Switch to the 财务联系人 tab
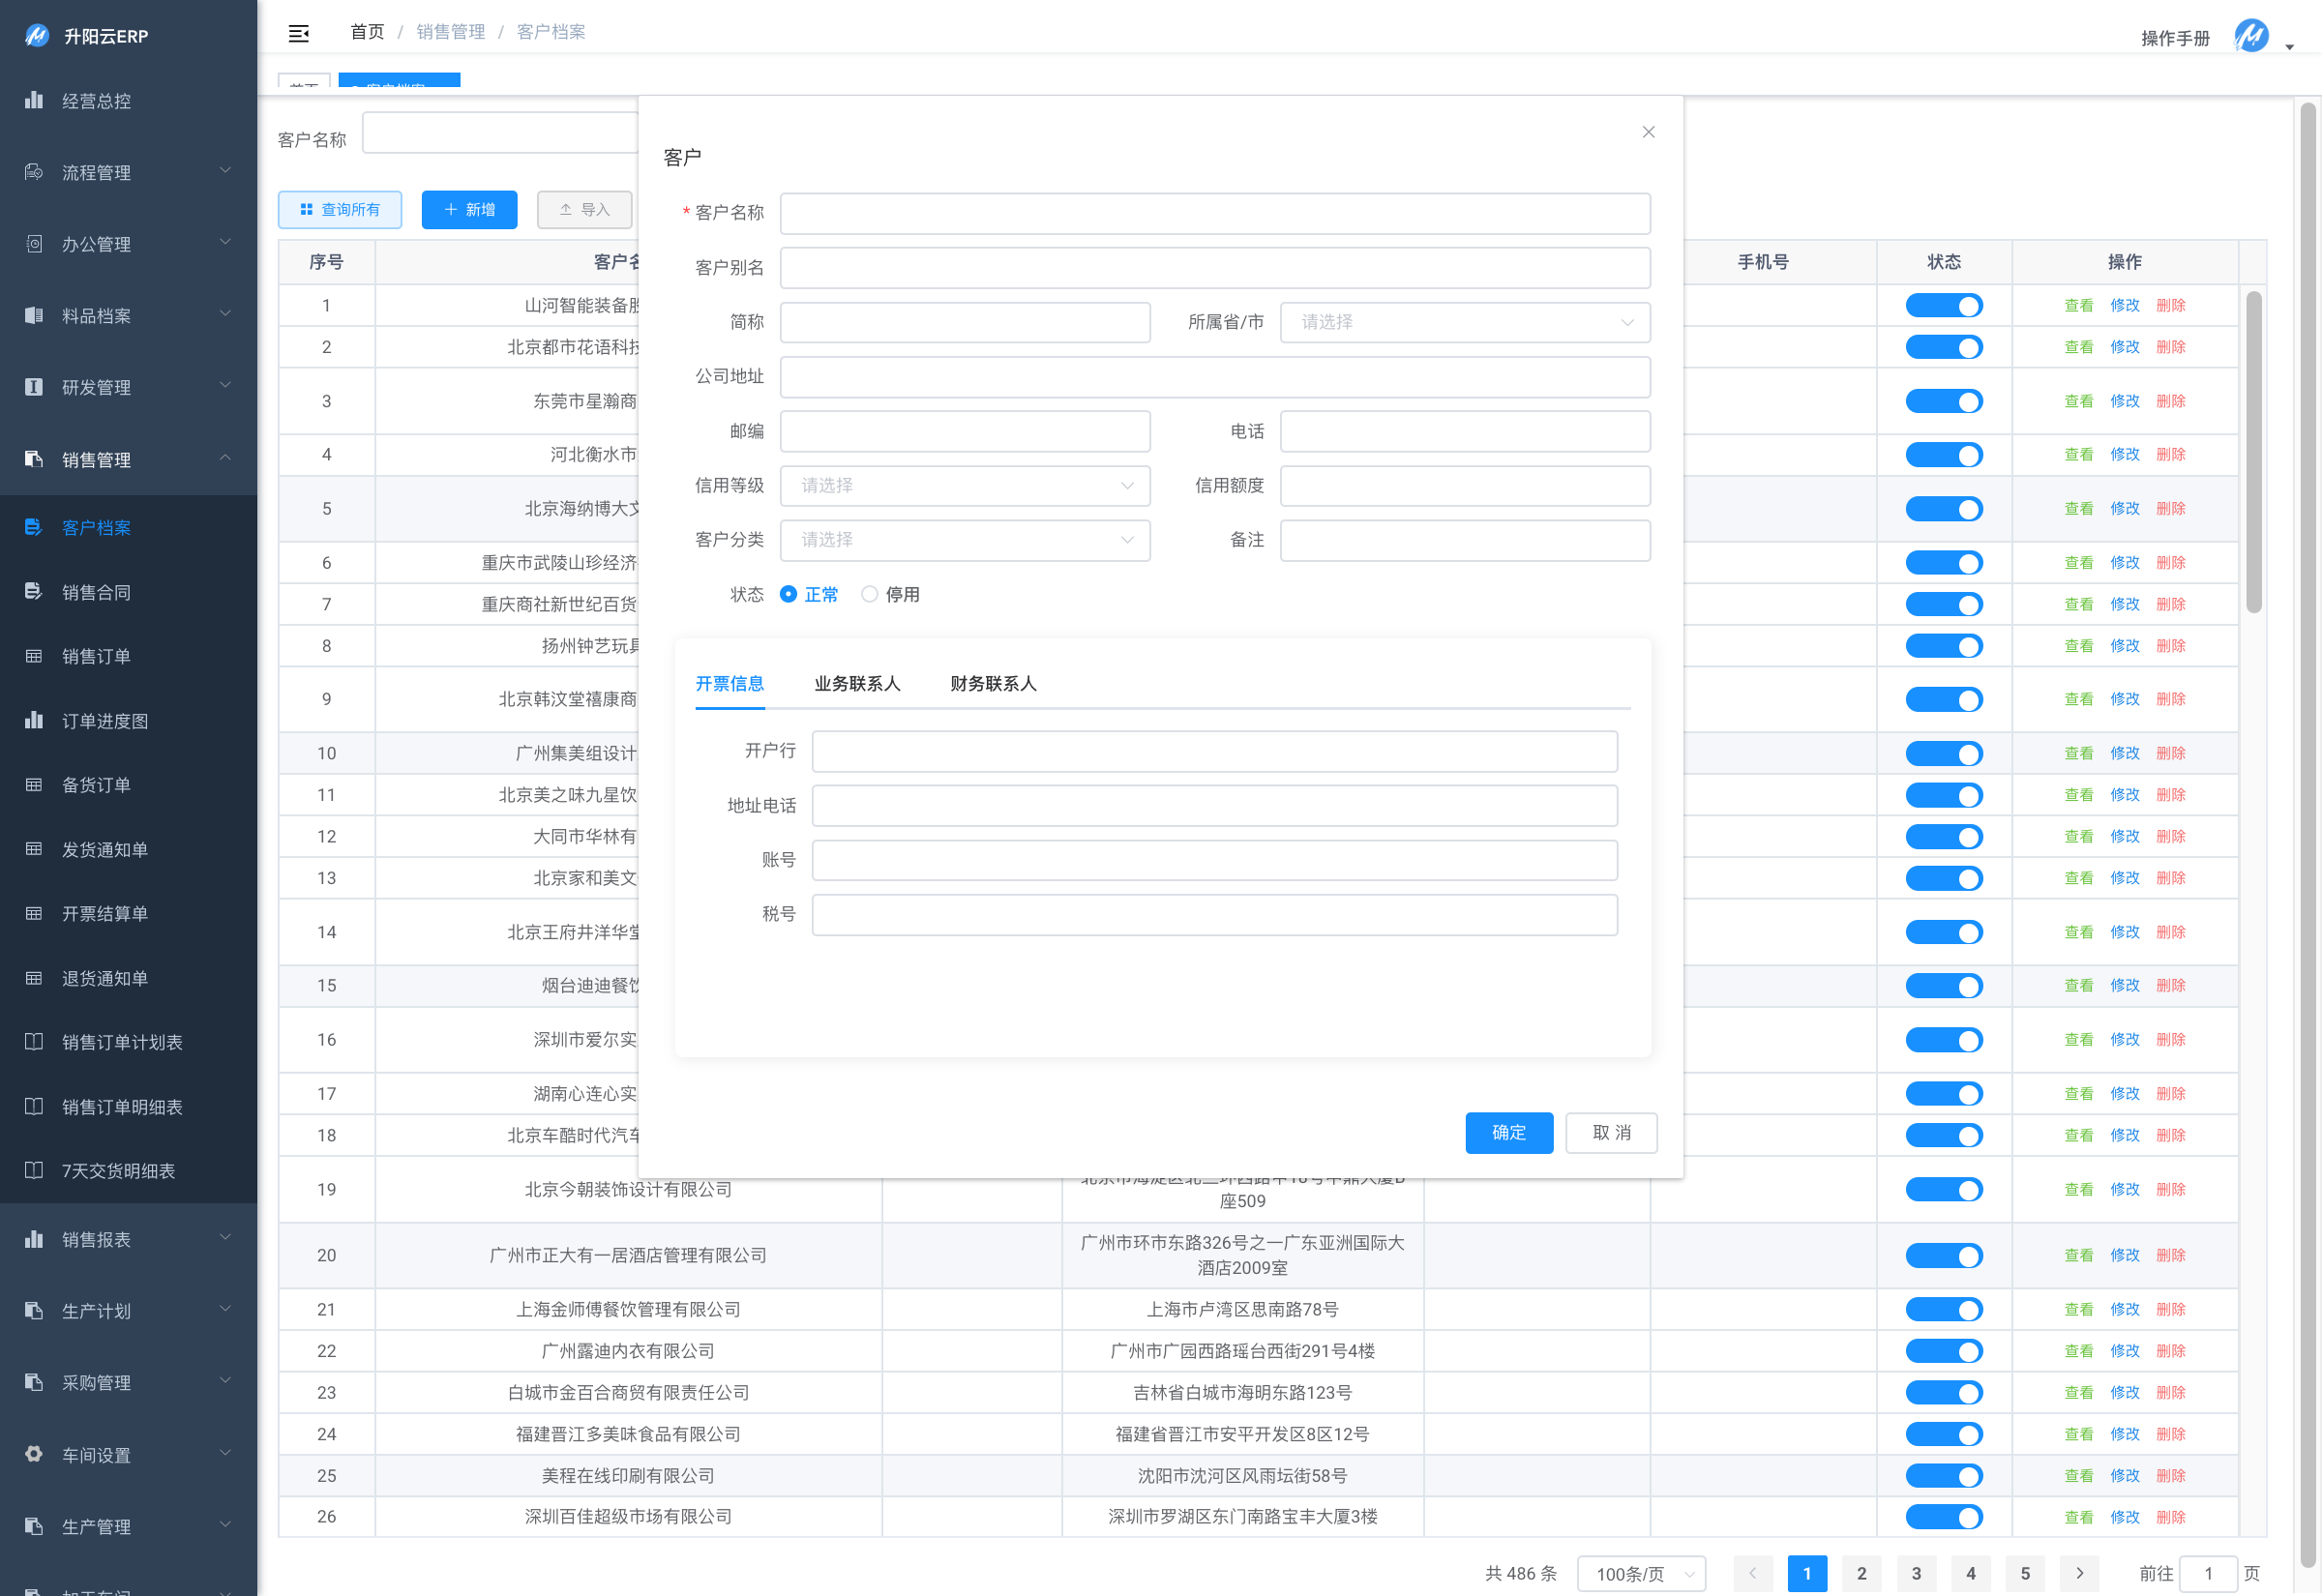Image resolution: width=2322 pixels, height=1596 pixels. tap(992, 684)
